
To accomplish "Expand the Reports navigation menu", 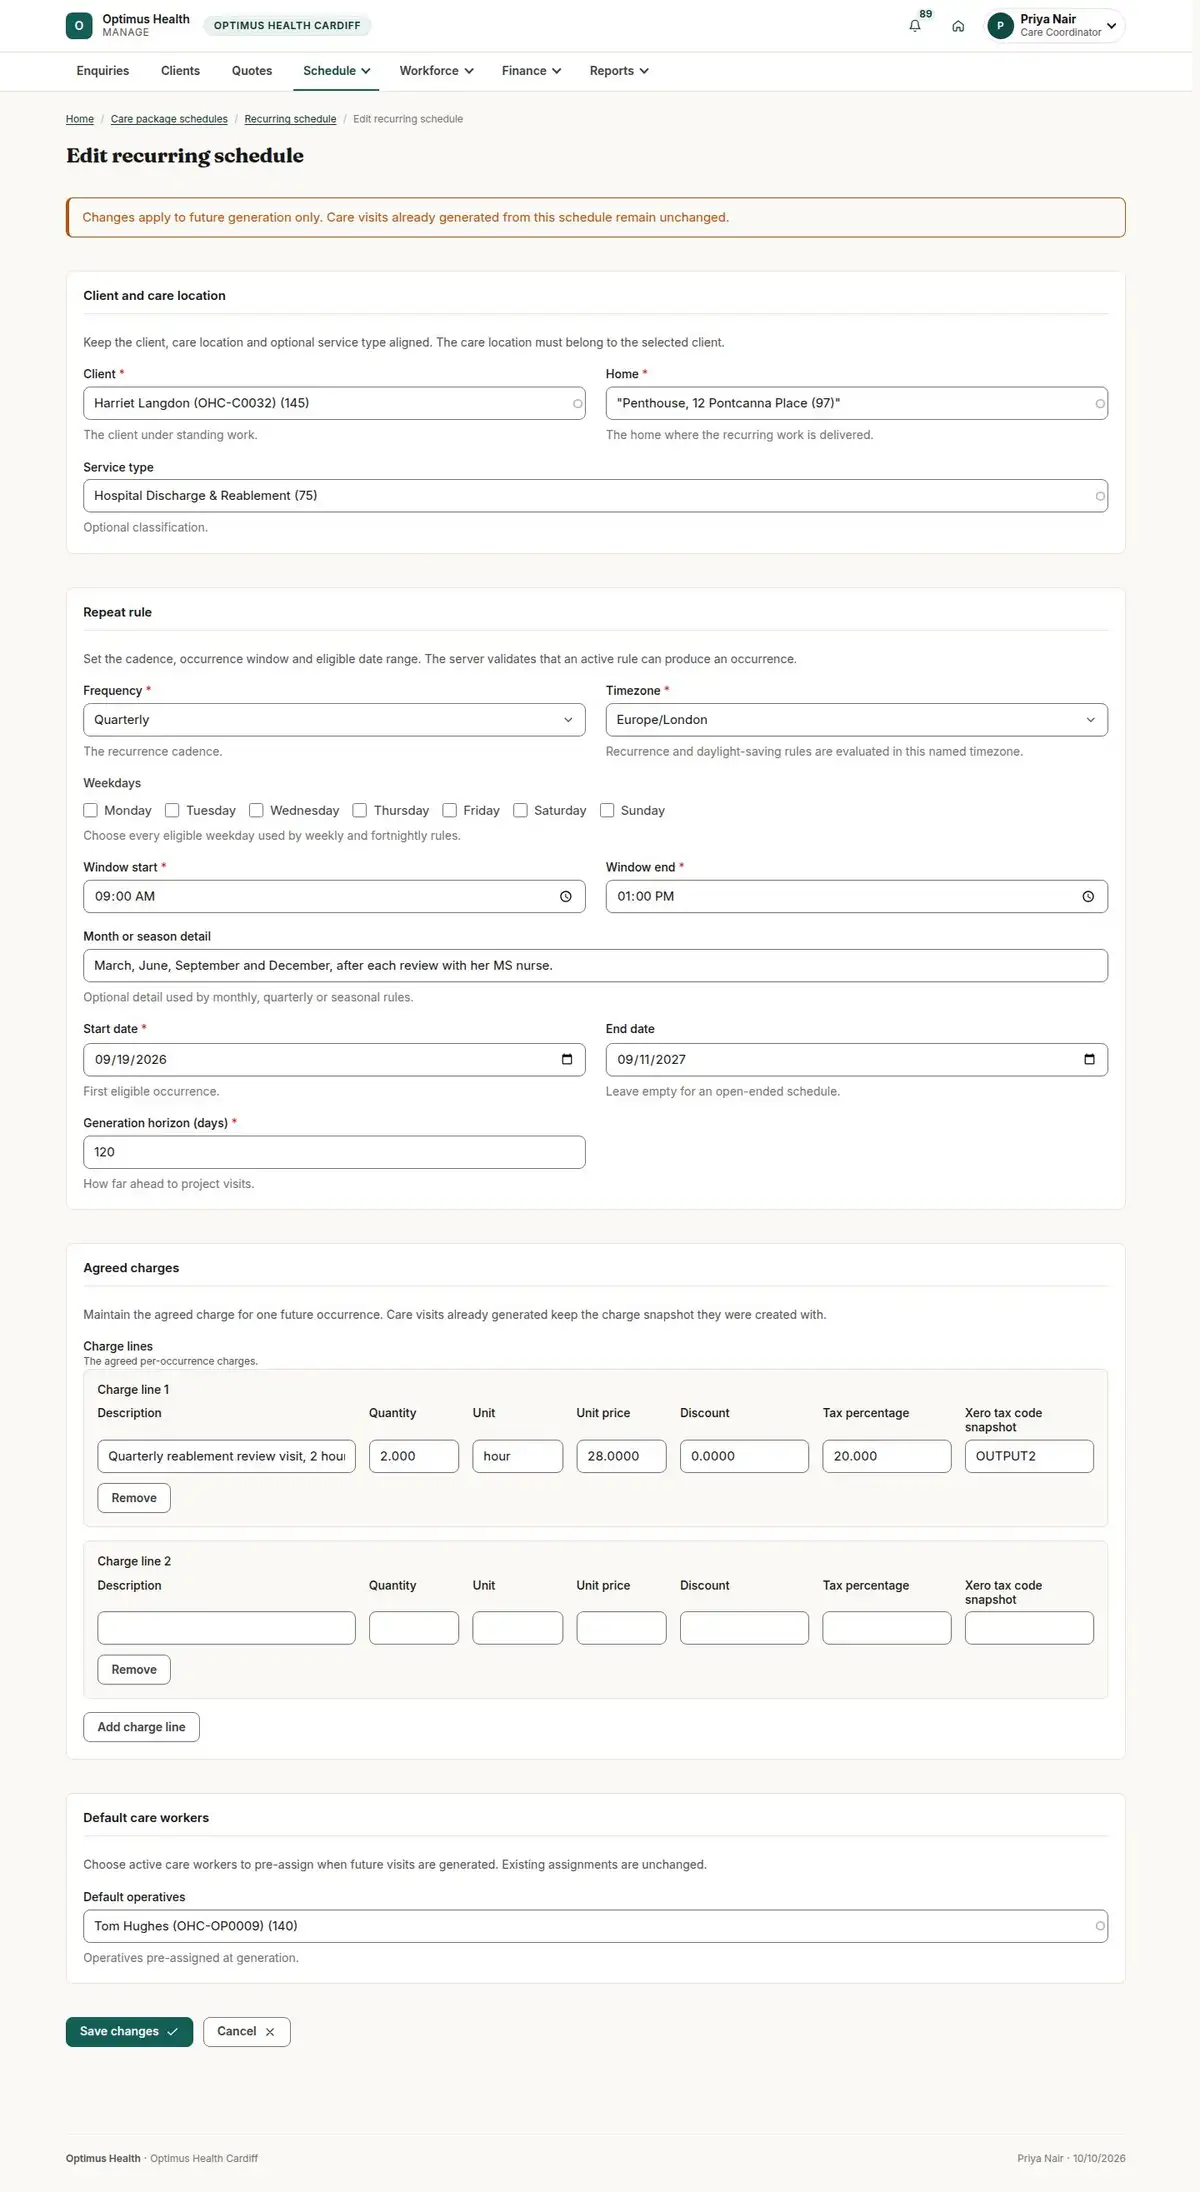I will coord(619,71).
